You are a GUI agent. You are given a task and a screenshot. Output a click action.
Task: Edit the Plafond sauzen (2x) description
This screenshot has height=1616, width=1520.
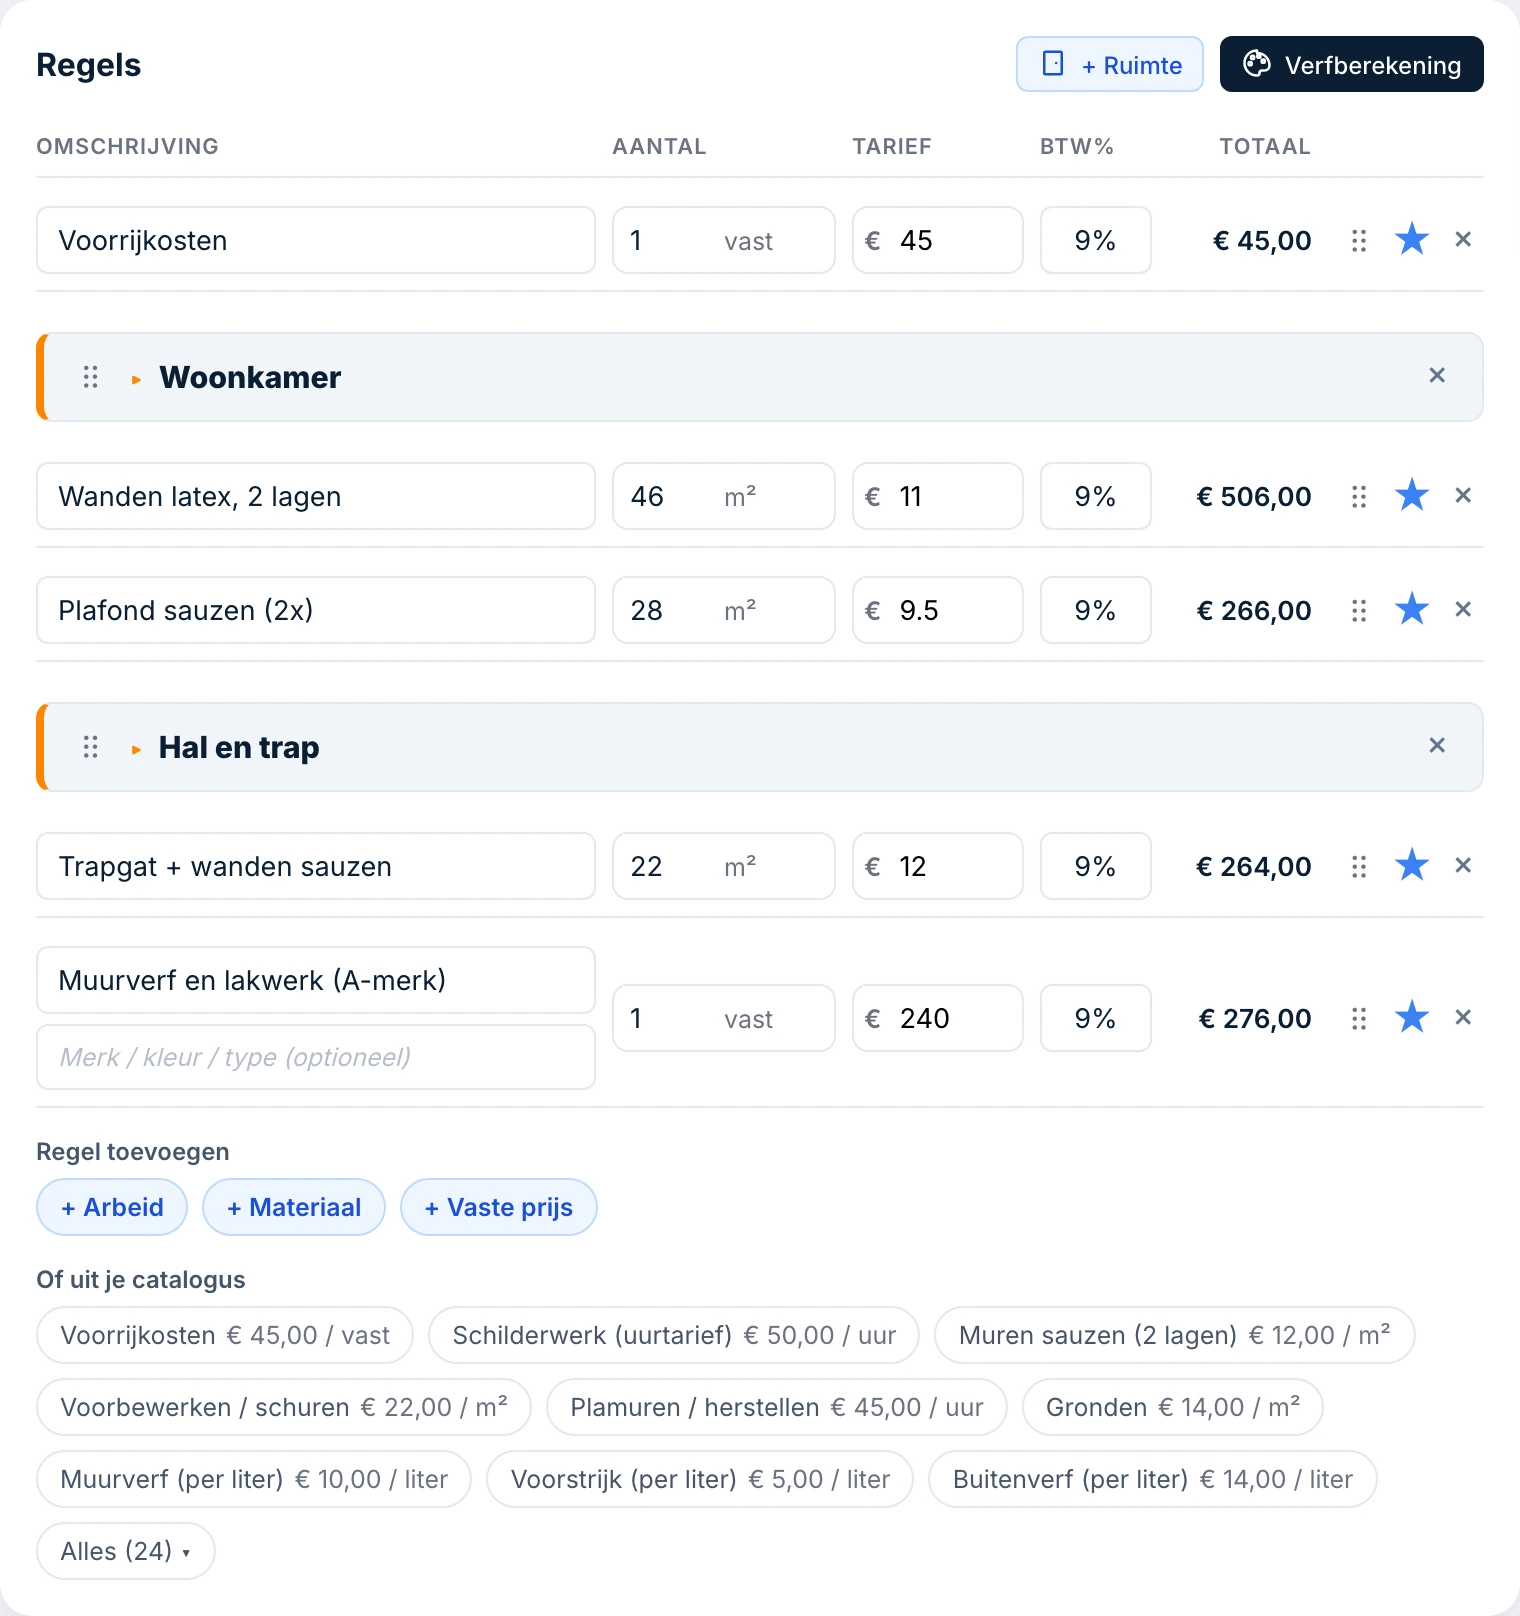[316, 610]
